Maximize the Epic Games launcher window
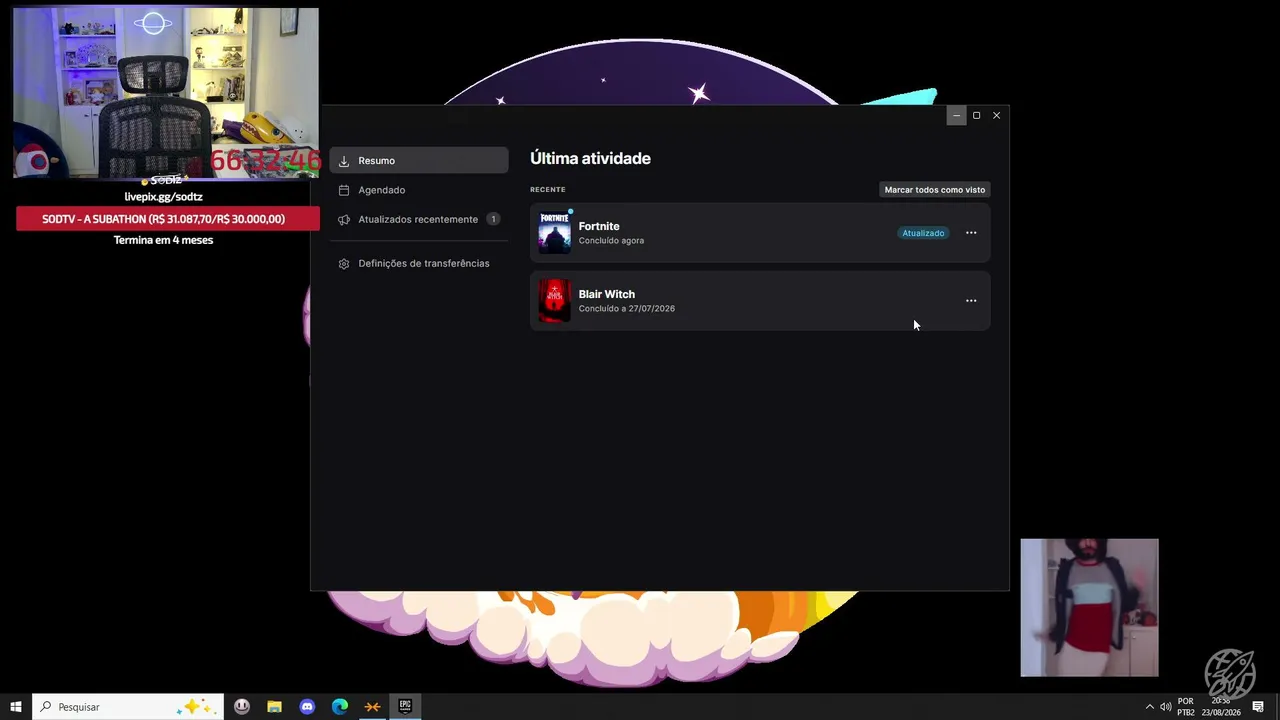This screenshot has height=720, width=1280. [977, 115]
